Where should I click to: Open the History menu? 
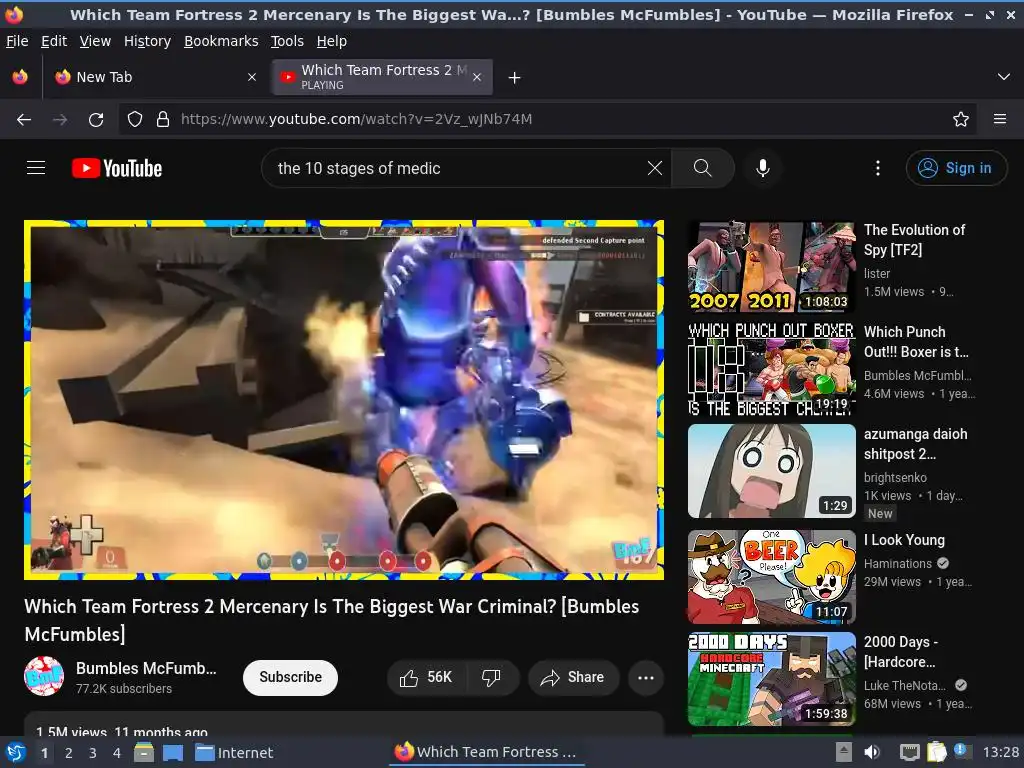(x=148, y=41)
